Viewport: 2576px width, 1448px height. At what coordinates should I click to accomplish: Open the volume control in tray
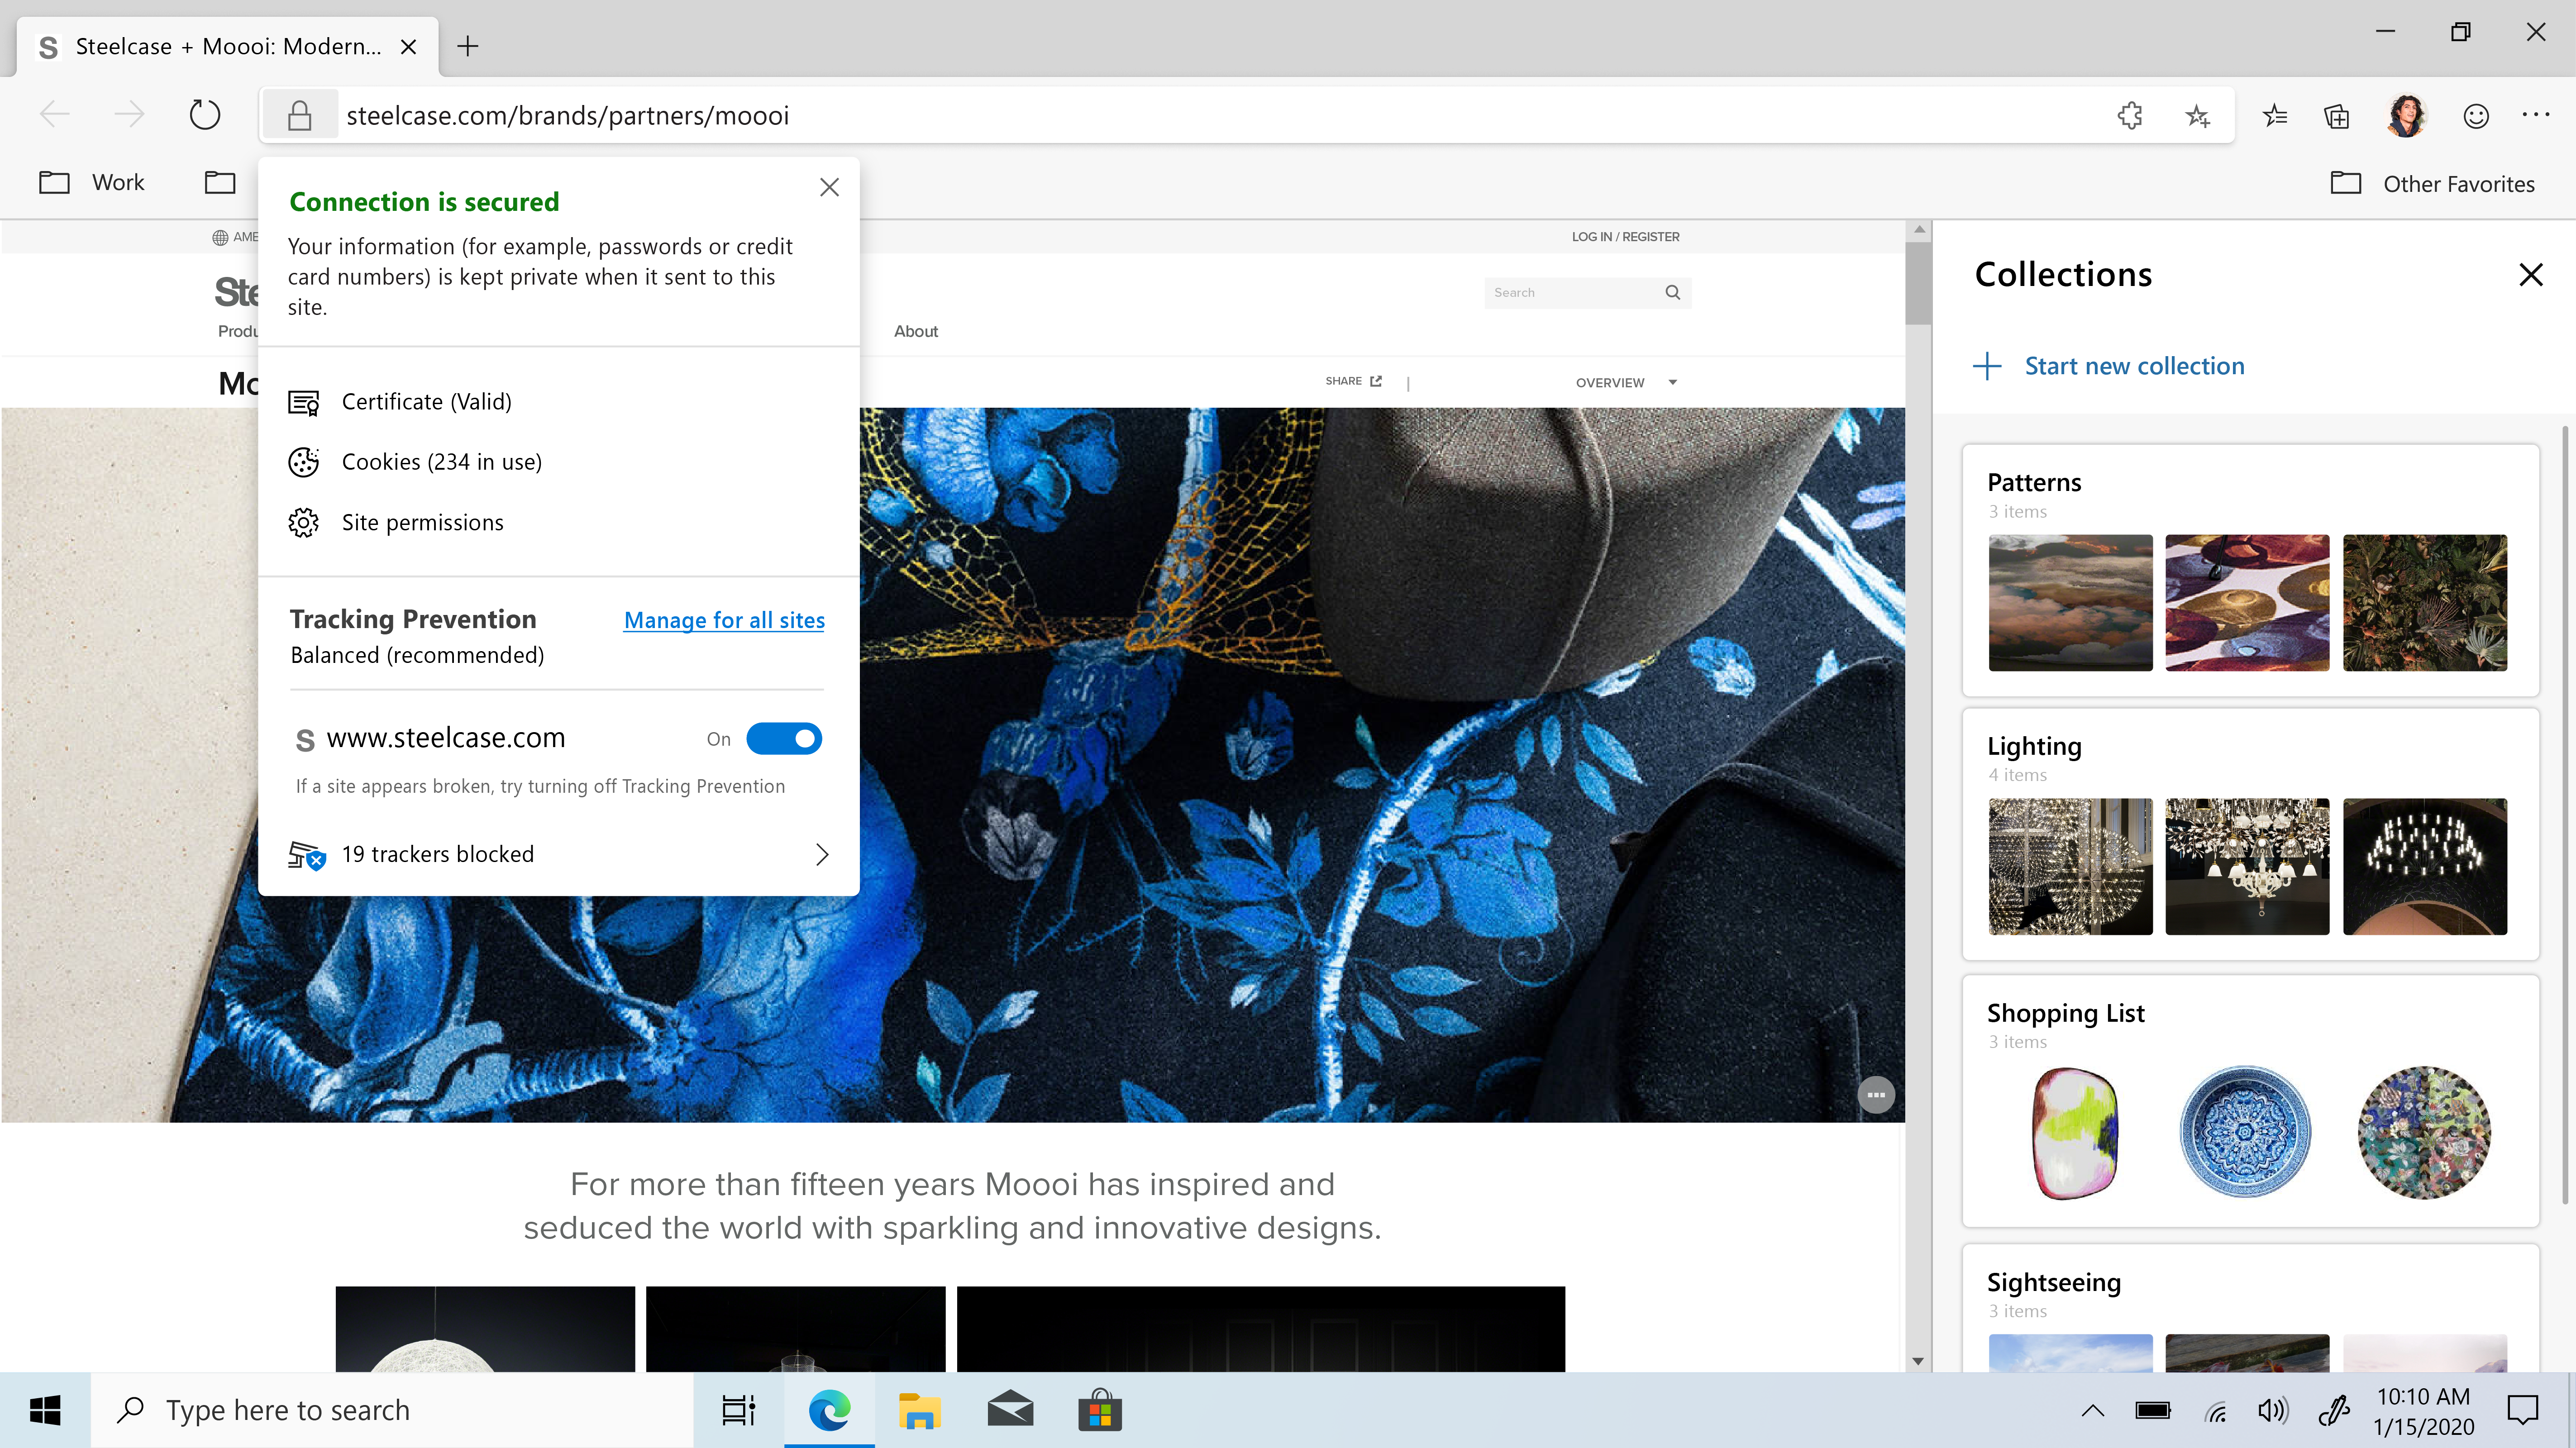pyautogui.click(x=2272, y=1411)
